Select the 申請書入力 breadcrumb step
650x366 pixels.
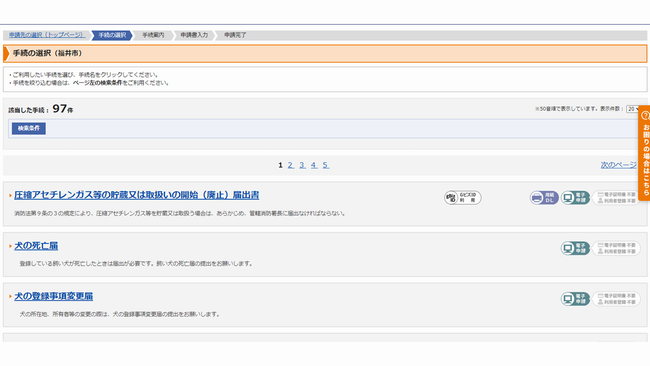pyautogui.click(x=194, y=35)
